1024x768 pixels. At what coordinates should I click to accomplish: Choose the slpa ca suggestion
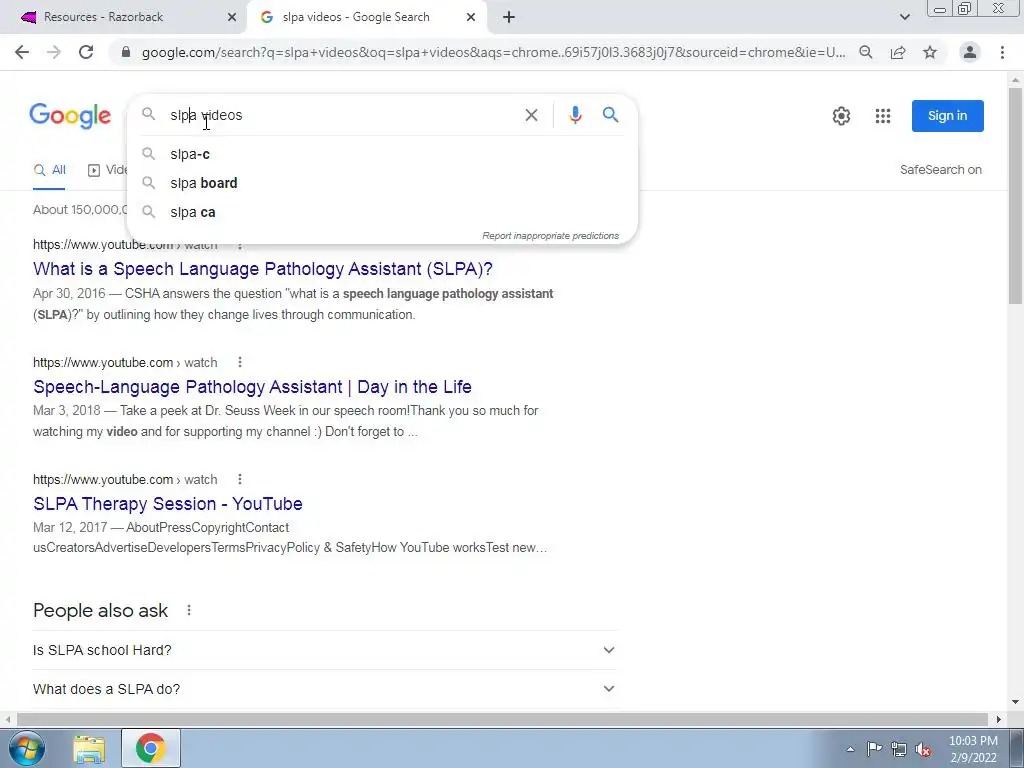(382, 212)
